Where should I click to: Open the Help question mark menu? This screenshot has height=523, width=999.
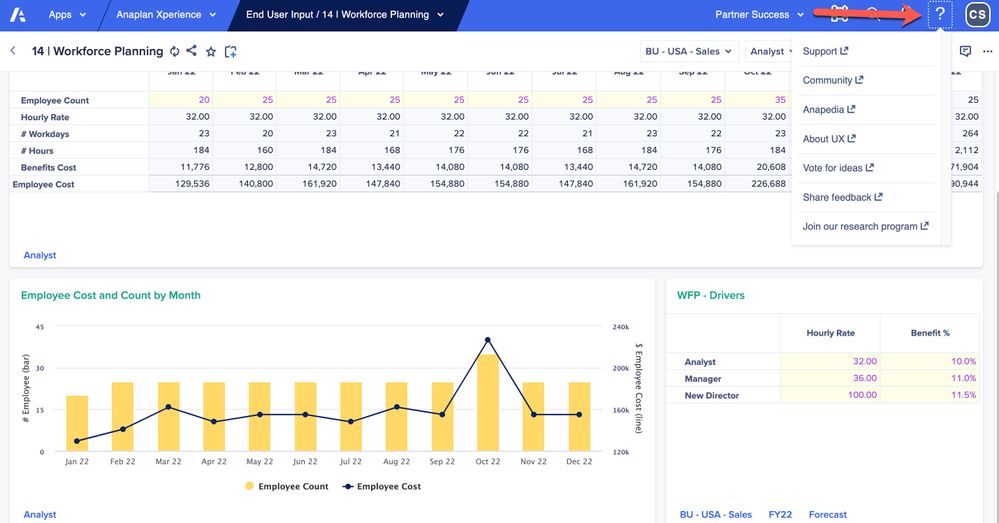point(940,14)
